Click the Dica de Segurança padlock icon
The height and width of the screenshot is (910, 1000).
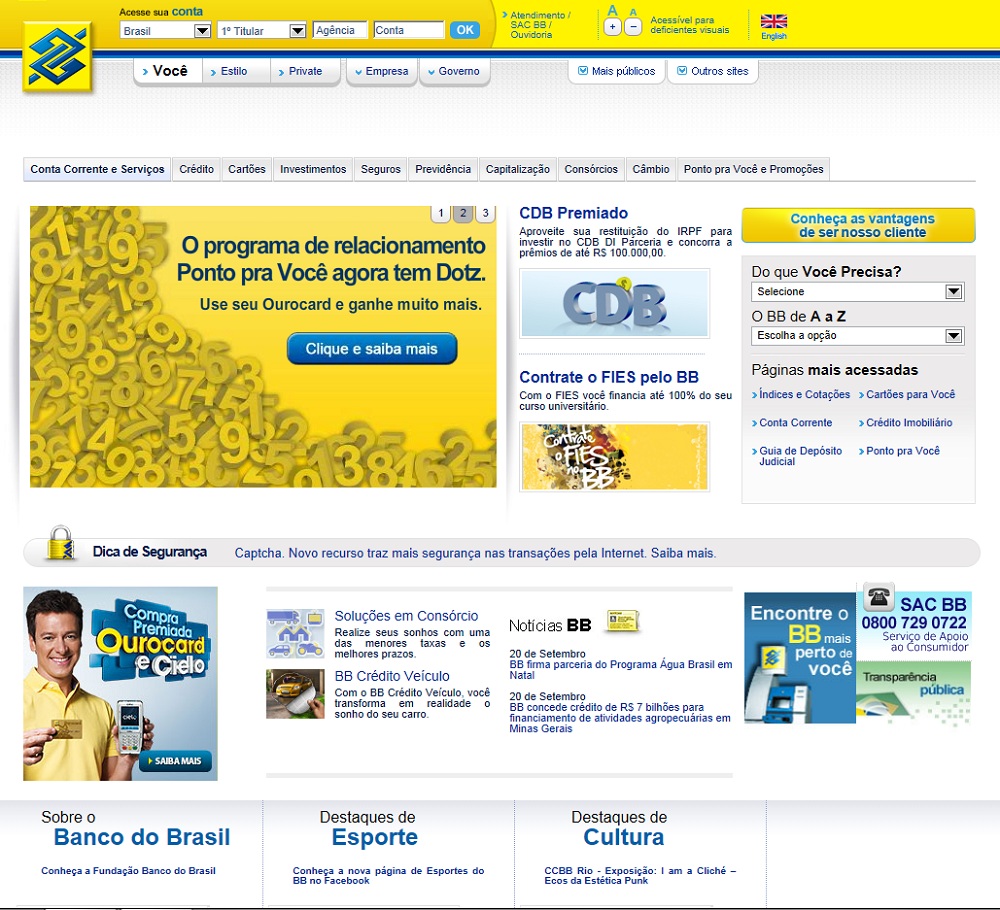point(61,543)
